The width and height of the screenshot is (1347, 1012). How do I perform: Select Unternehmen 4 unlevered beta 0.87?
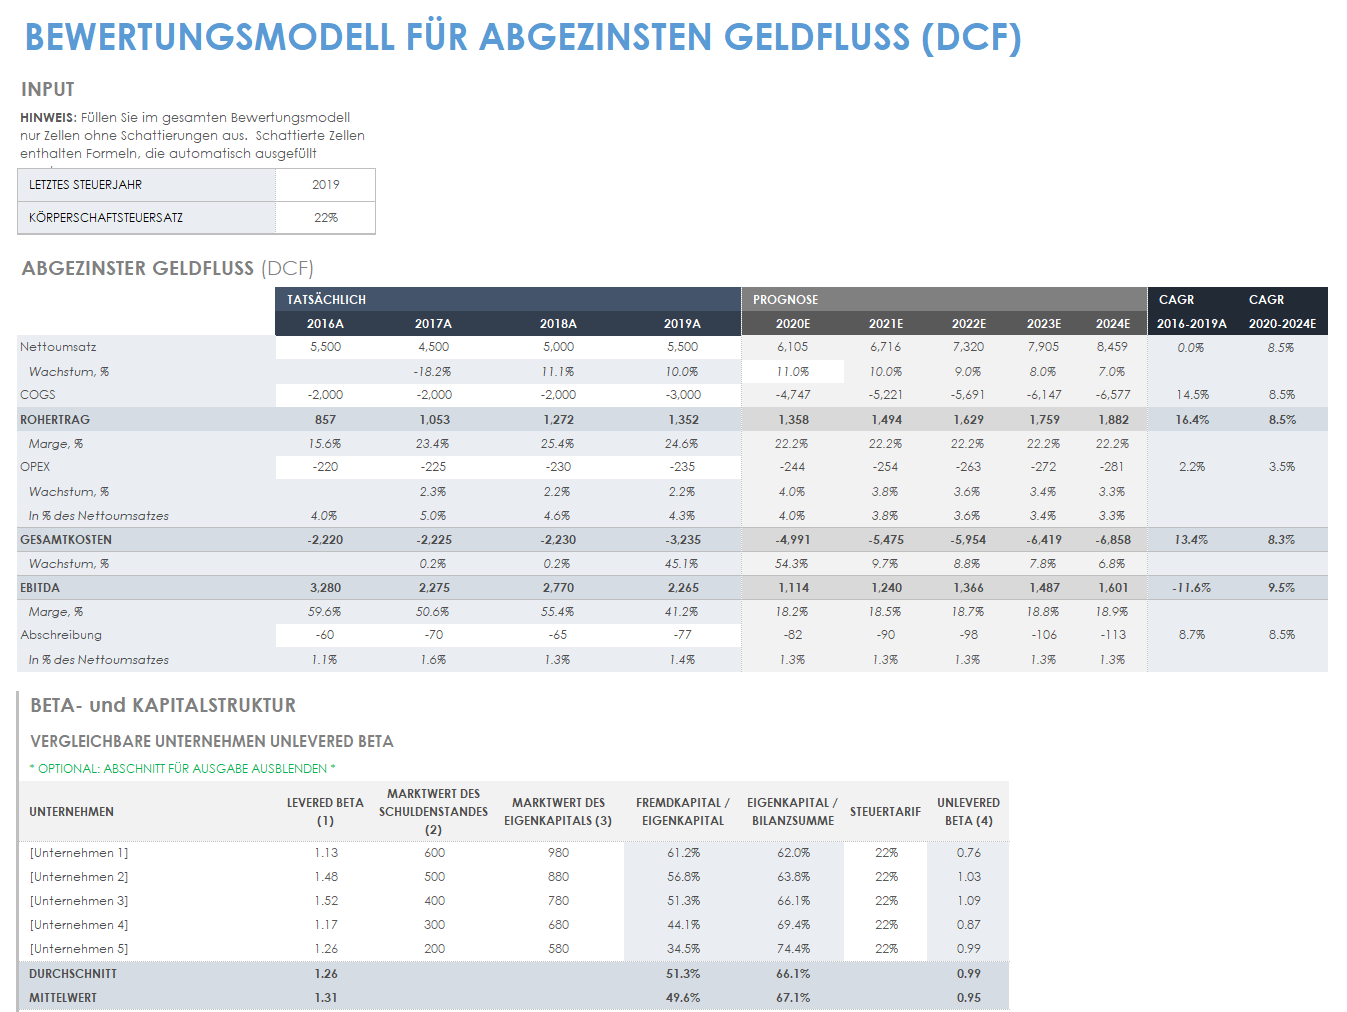pos(968,925)
